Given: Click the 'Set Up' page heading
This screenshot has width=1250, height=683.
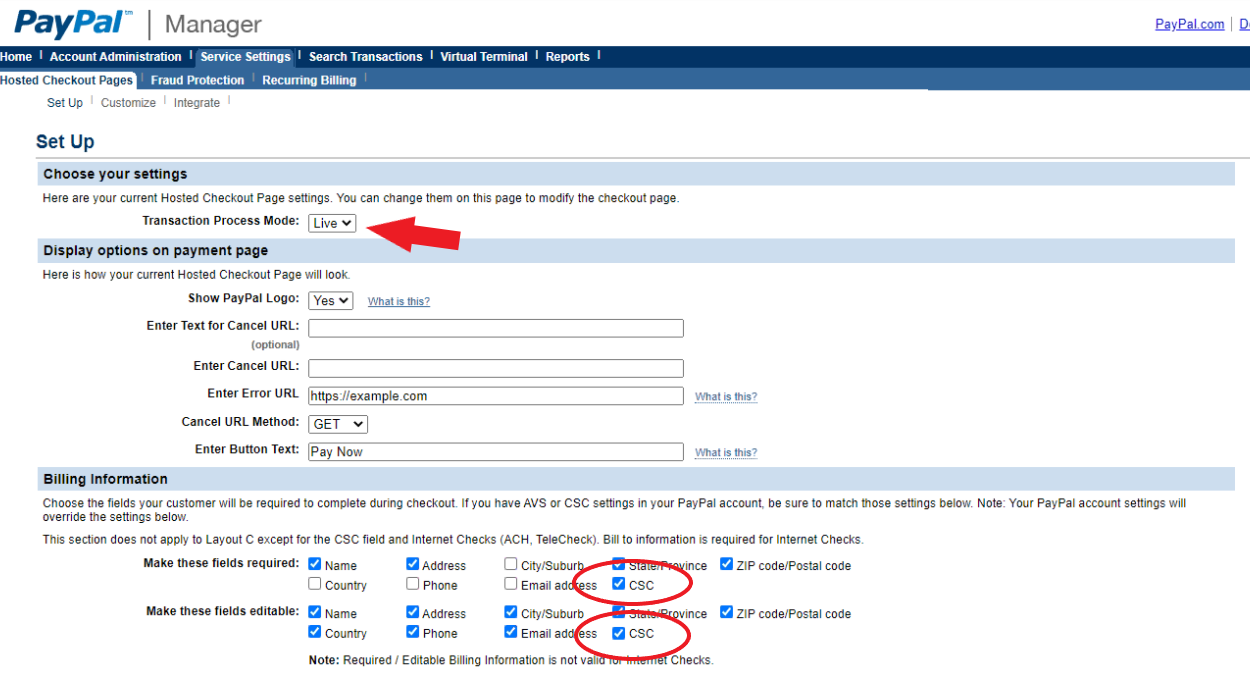Looking at the screenshot, I should [x=65, y=142].
